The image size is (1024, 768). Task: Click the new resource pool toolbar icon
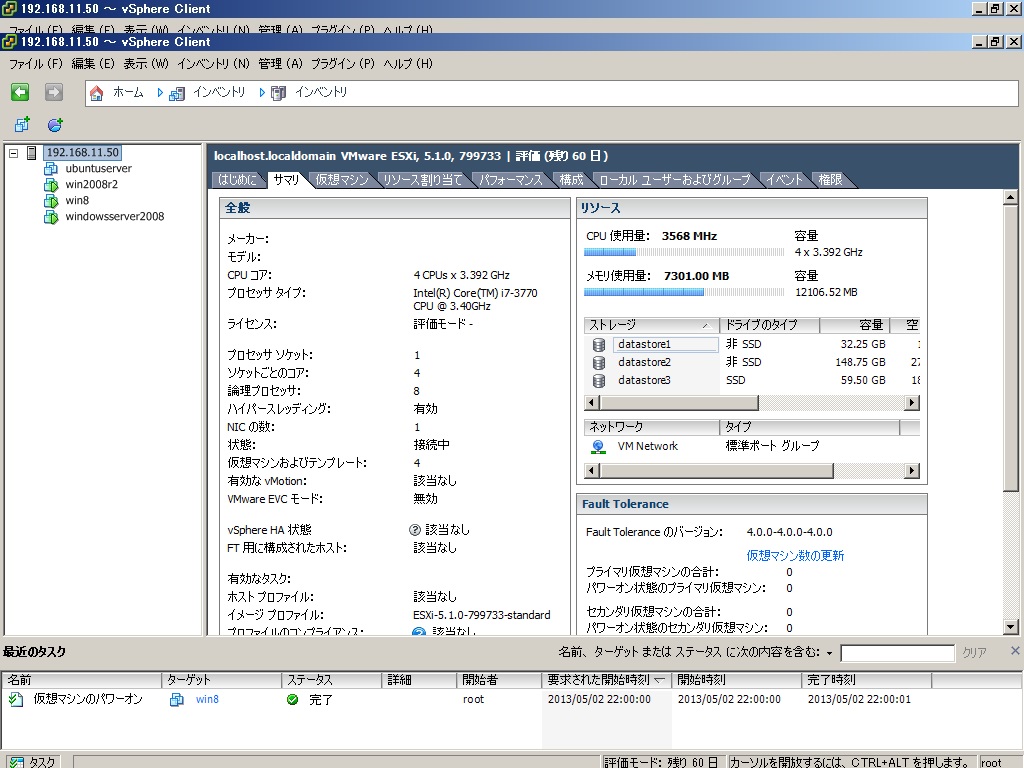(55, 125)
